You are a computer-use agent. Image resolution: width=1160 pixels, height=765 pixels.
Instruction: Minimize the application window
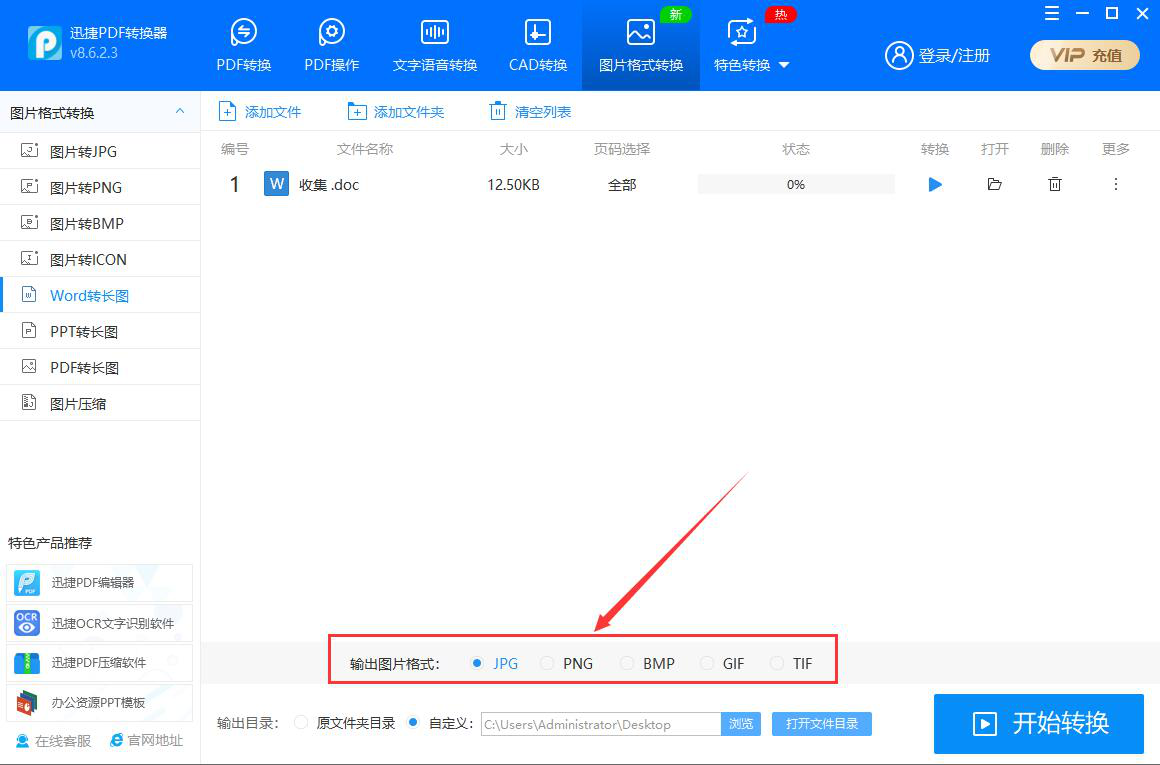[1082, 13]
